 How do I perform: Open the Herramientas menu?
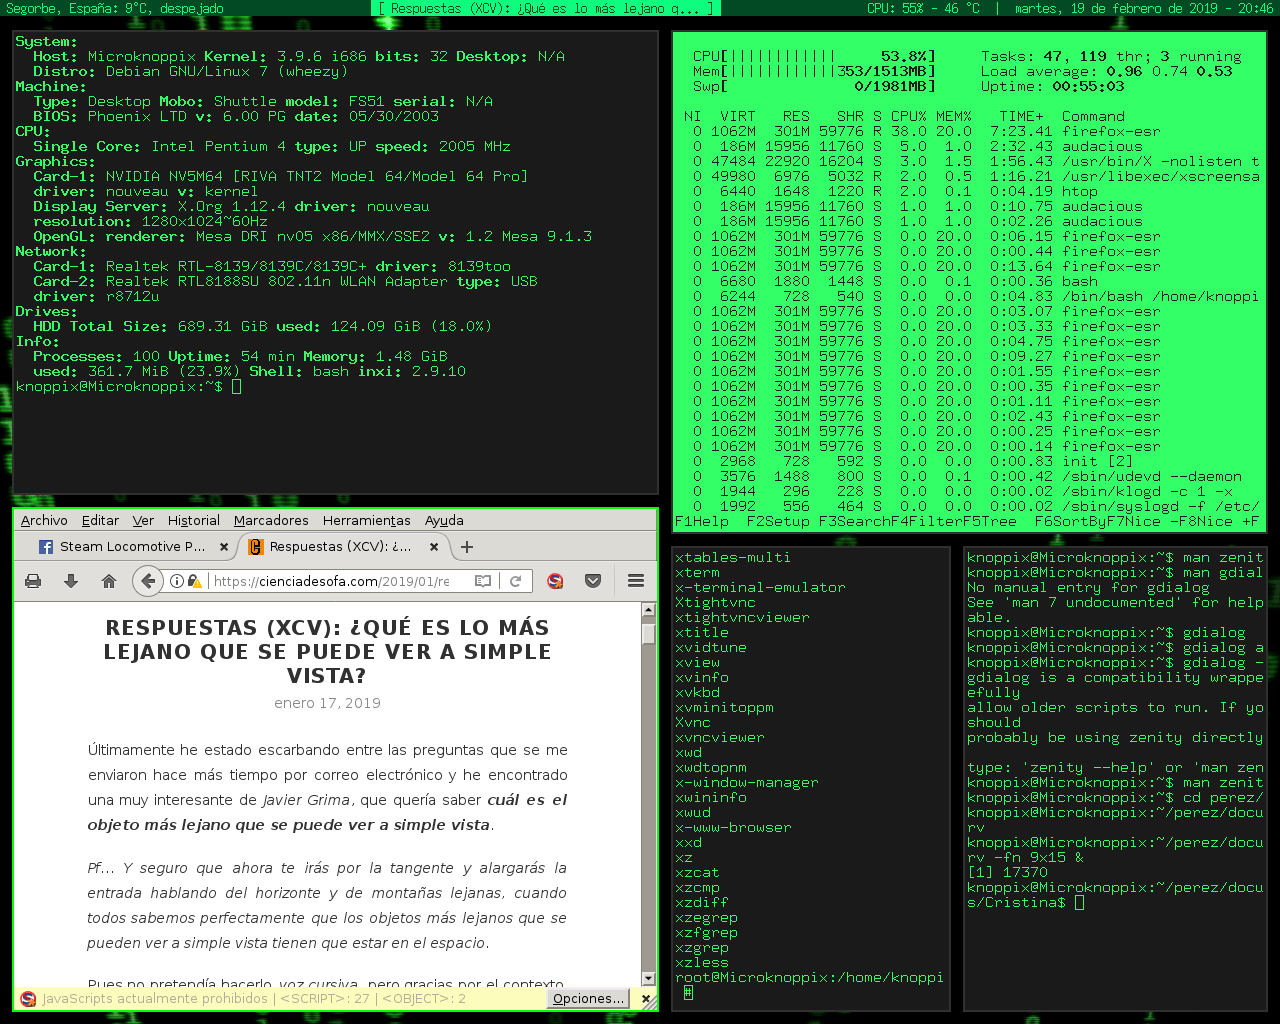pyautogui.click(x=366, y=520)
